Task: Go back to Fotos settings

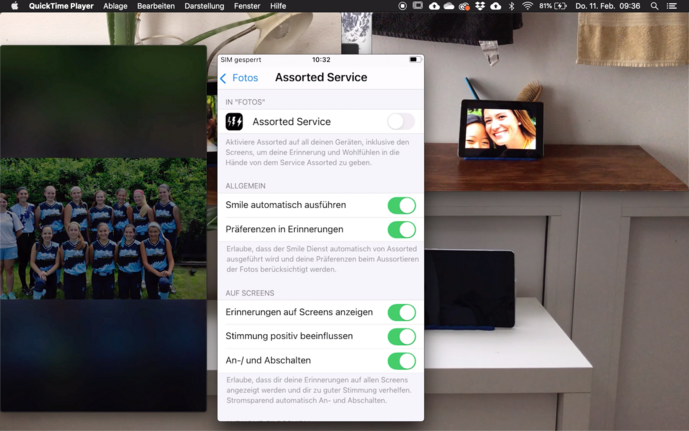Action: (x=239, y=78)
